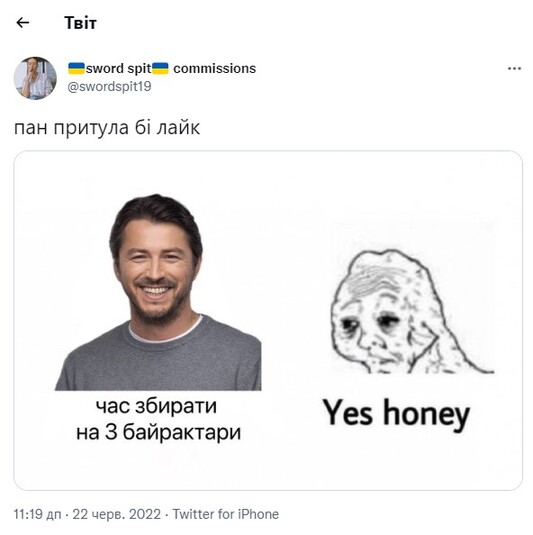This screenshot has width=533, height=535.
Task: Select the tweet text "пан притула бі лайк"
Action: 107,128
